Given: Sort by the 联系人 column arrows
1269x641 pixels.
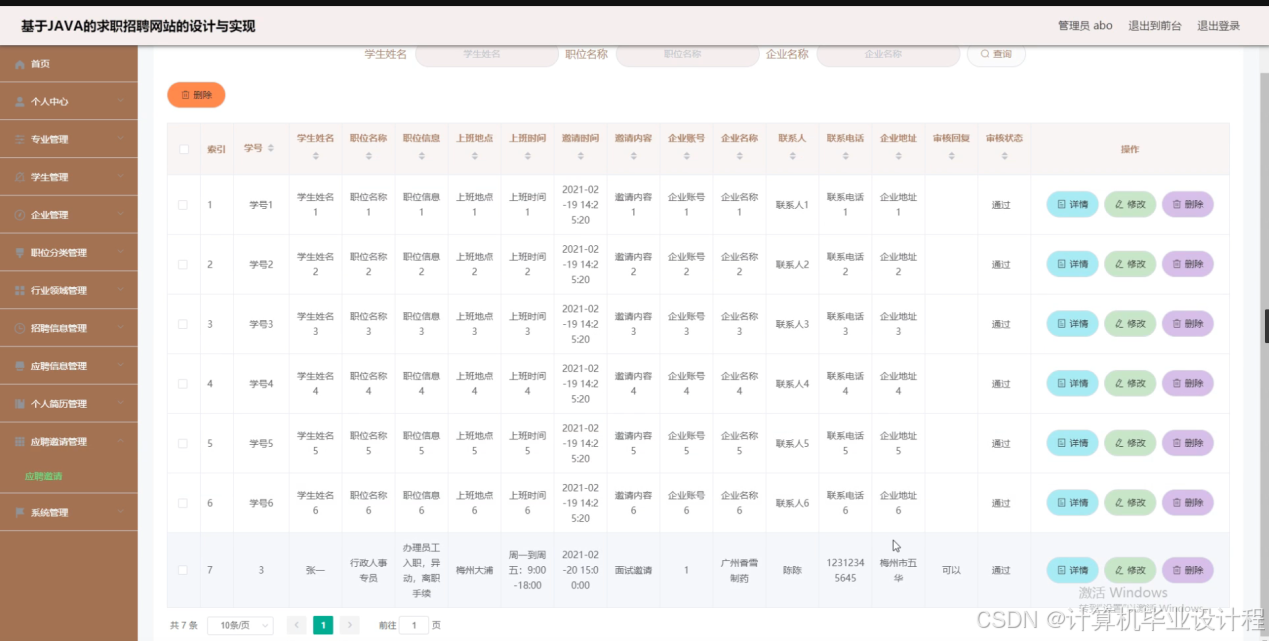Looking at the screenshot, I should click(x=792, y=158).
